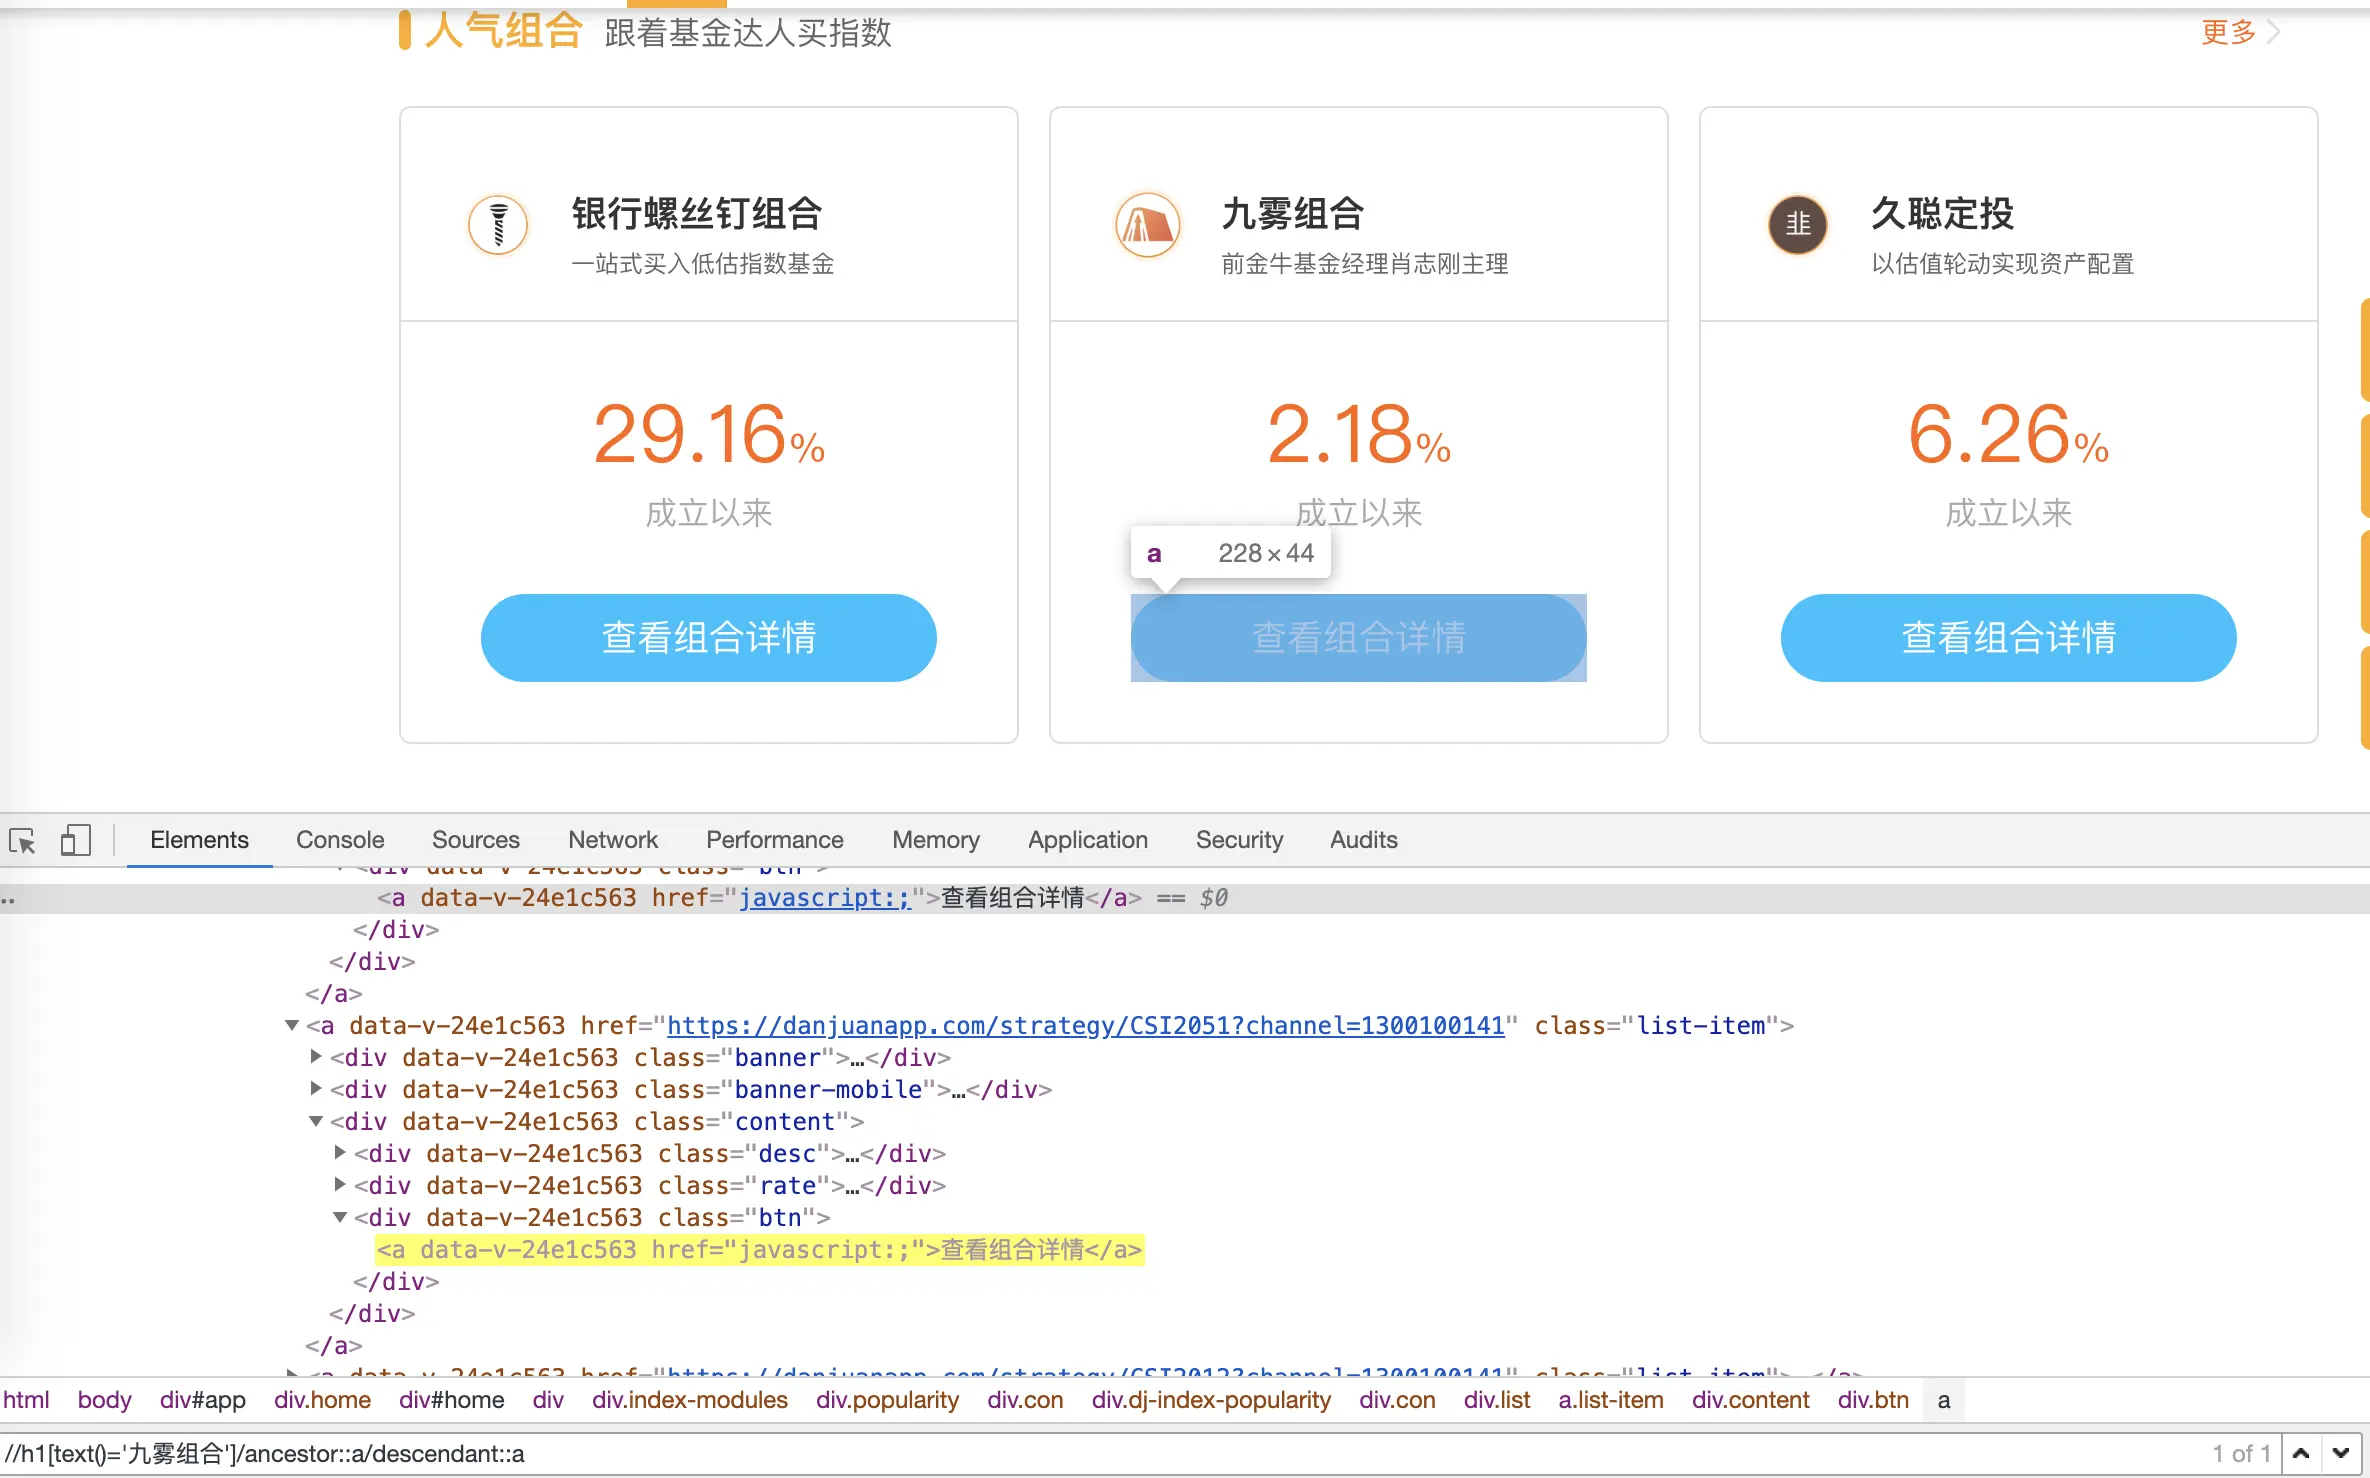The width and height of the screenshot is (2370, 1478).
Task: Open the Network tab
Action: [x=612, y=840]
